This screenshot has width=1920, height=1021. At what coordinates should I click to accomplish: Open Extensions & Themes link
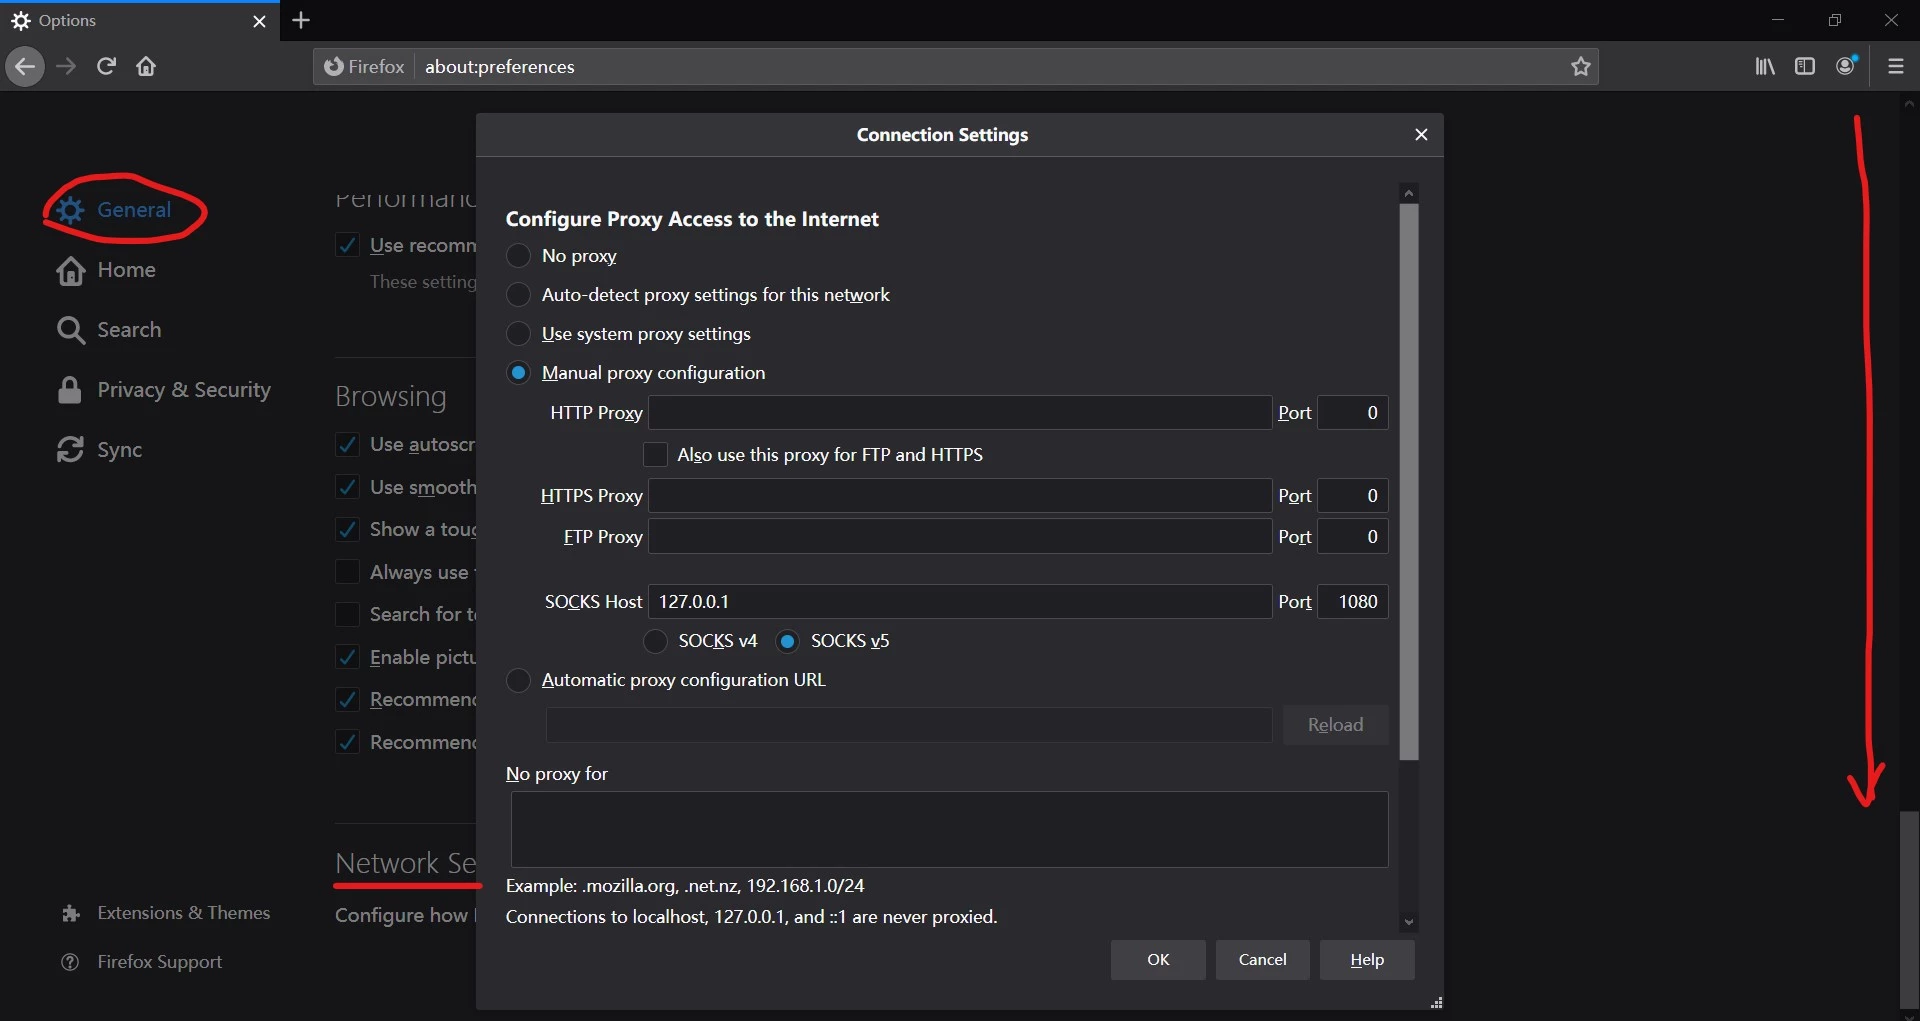pyautogui.click(x=165, y=913)
